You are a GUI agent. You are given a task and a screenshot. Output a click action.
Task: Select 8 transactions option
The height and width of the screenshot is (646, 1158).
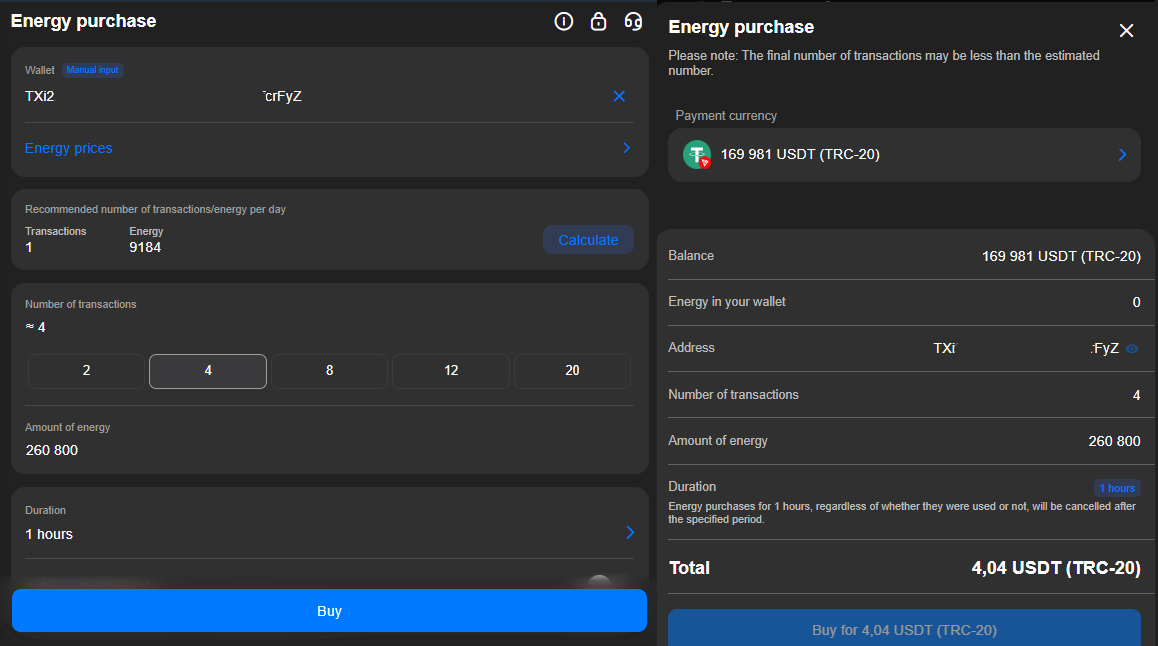[329, 371]
